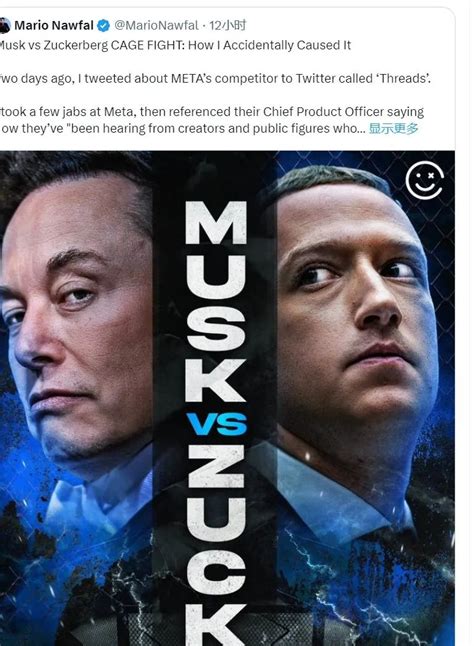This screenshot has height=646, width=474.
Task: Click the line starting "been hearing from creators"
Action: click(183, 128)
